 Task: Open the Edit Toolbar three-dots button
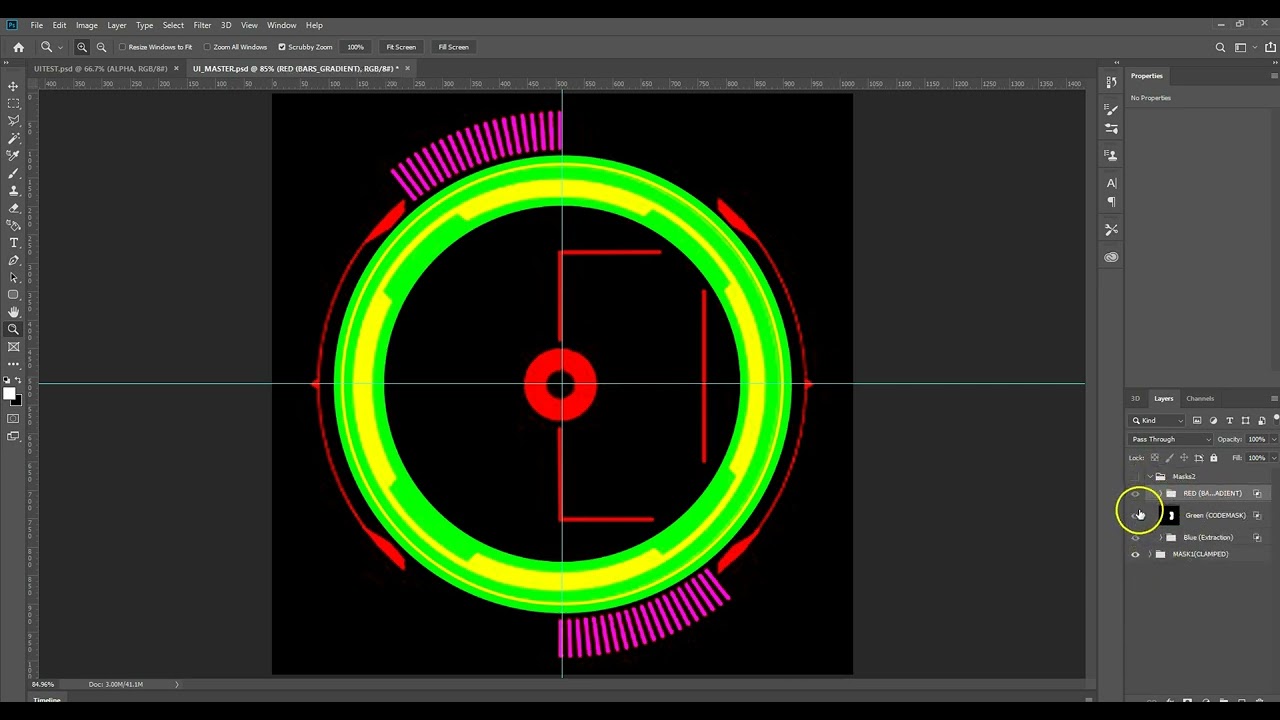[14, 364]
